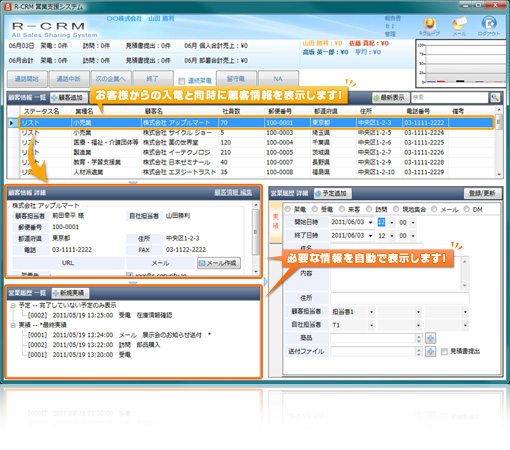Open the 顧客担当者 dropdown showing 担当者1
Image resolution: width=510 pixels, height=450 pixels.
[371, 312]
